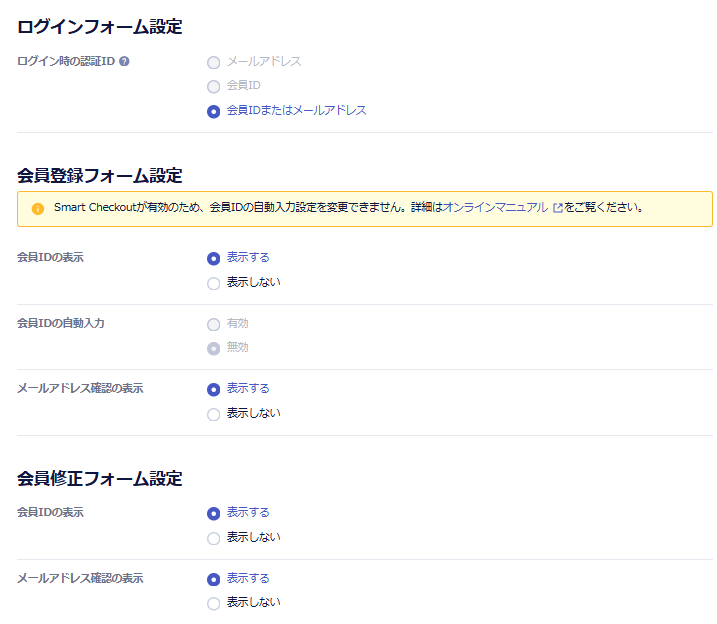Select 表示しない for 会員IDの表示 in 会員修正フォーム

click(214, 539)
